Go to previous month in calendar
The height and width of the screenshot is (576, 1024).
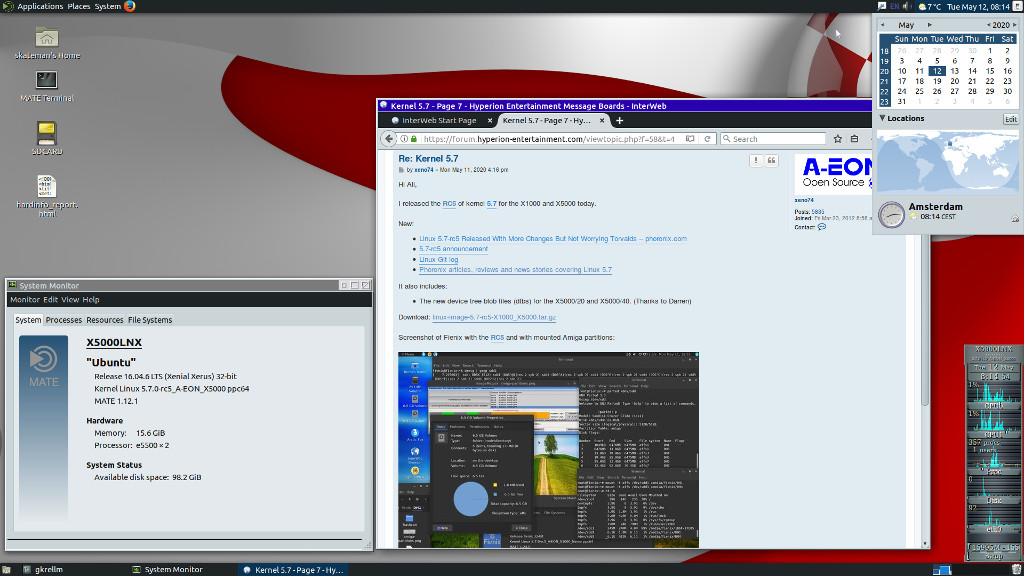coord(883,25)
